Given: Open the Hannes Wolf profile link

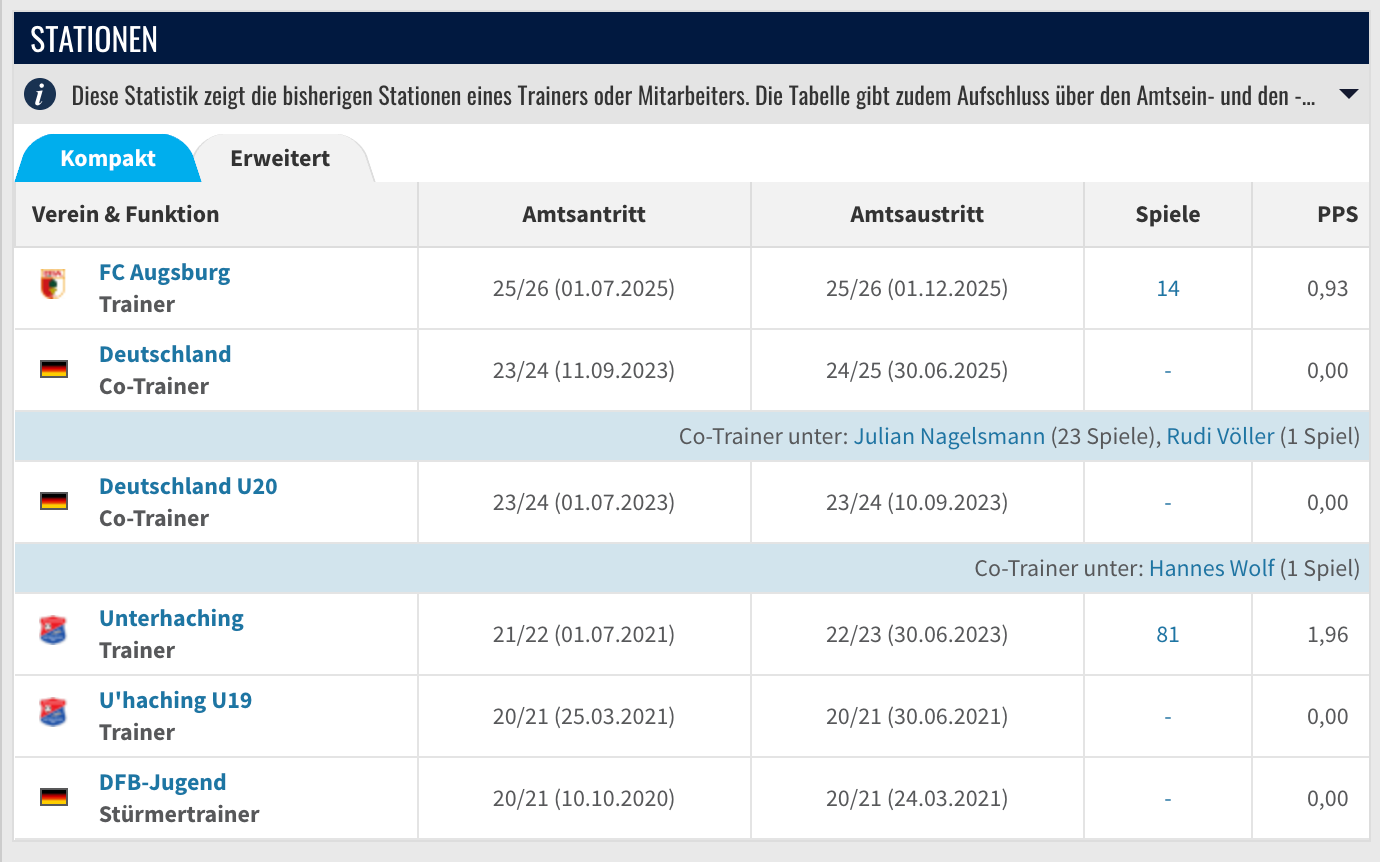Looking at the screenshot, I should pos(1212,568).
